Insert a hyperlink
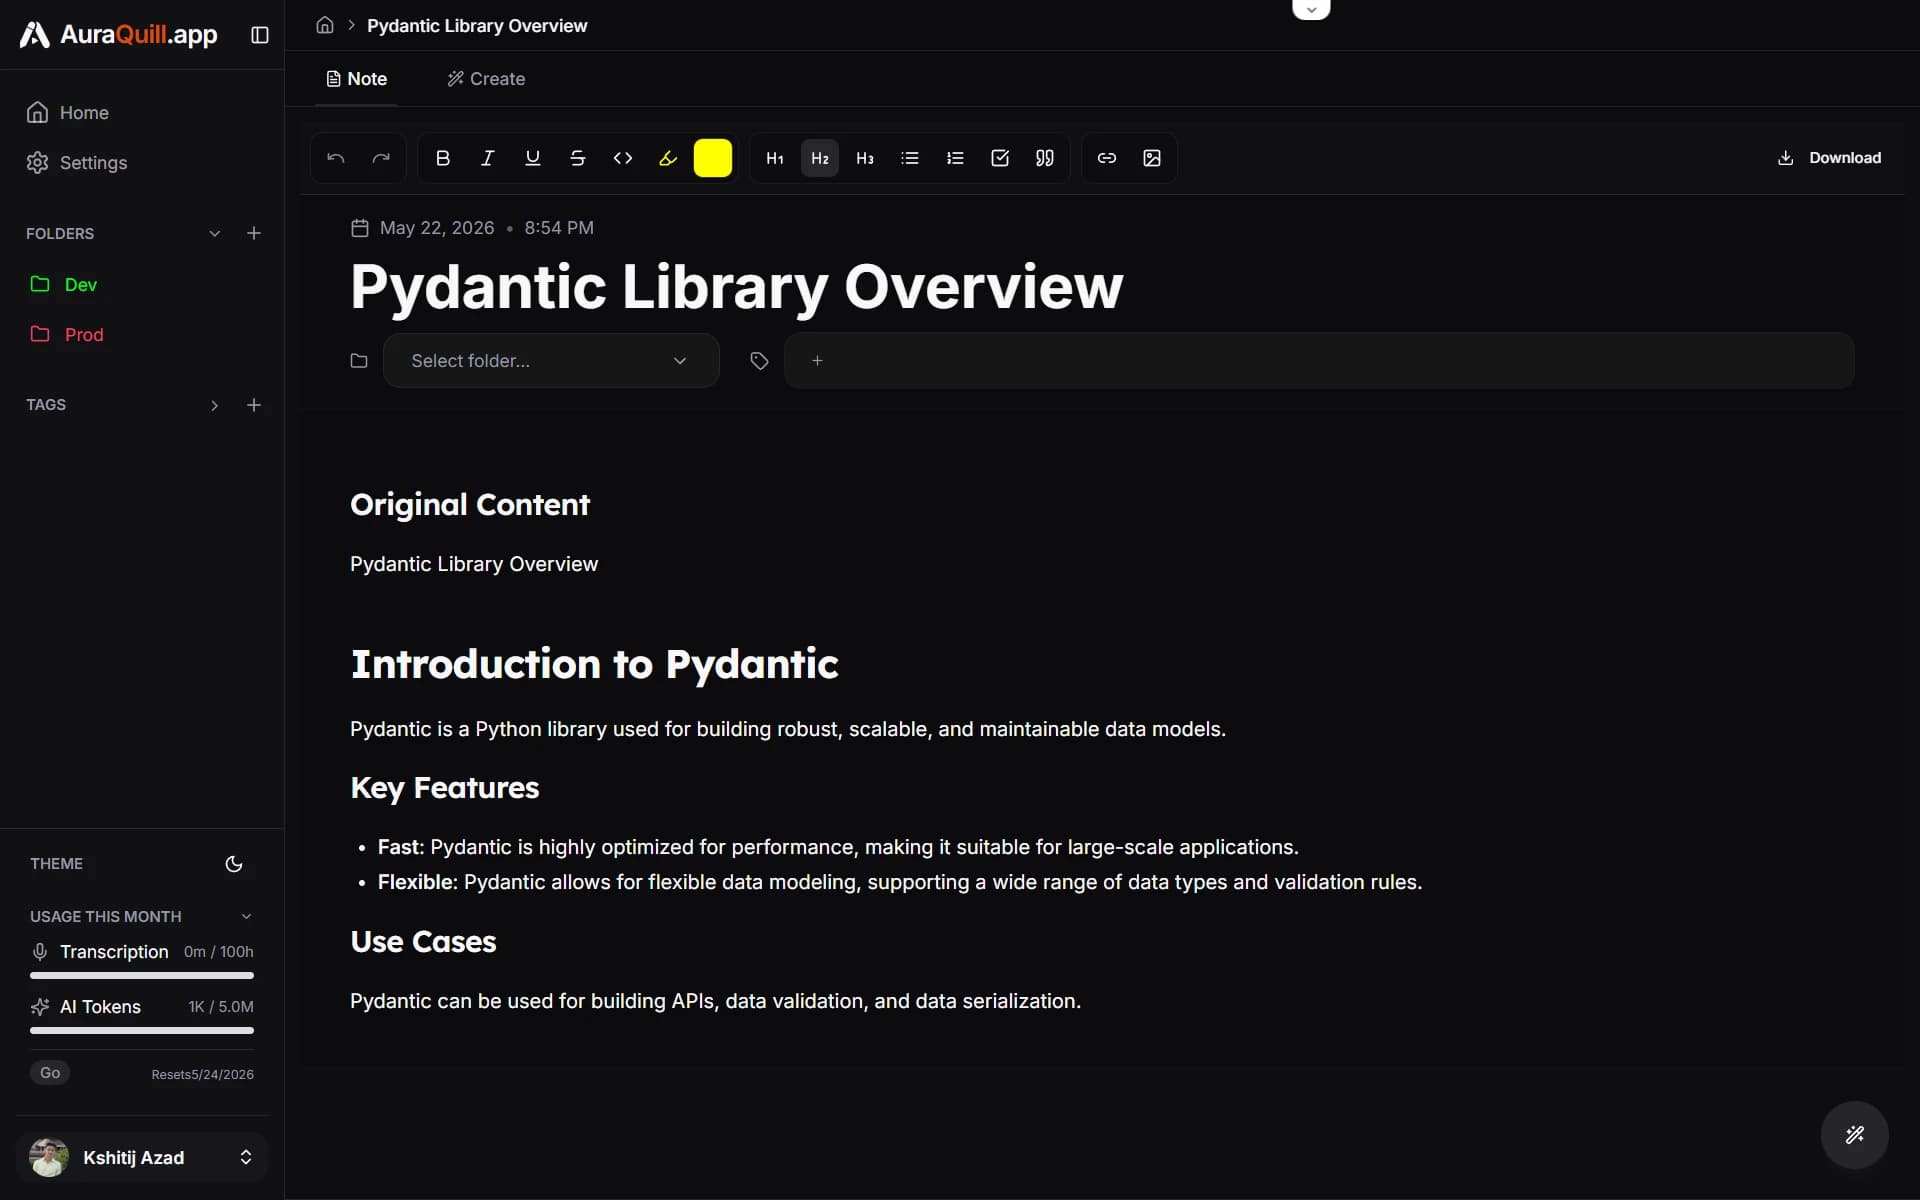The height and width of the screenshot is (1200, 1920). click(1107, 158)
